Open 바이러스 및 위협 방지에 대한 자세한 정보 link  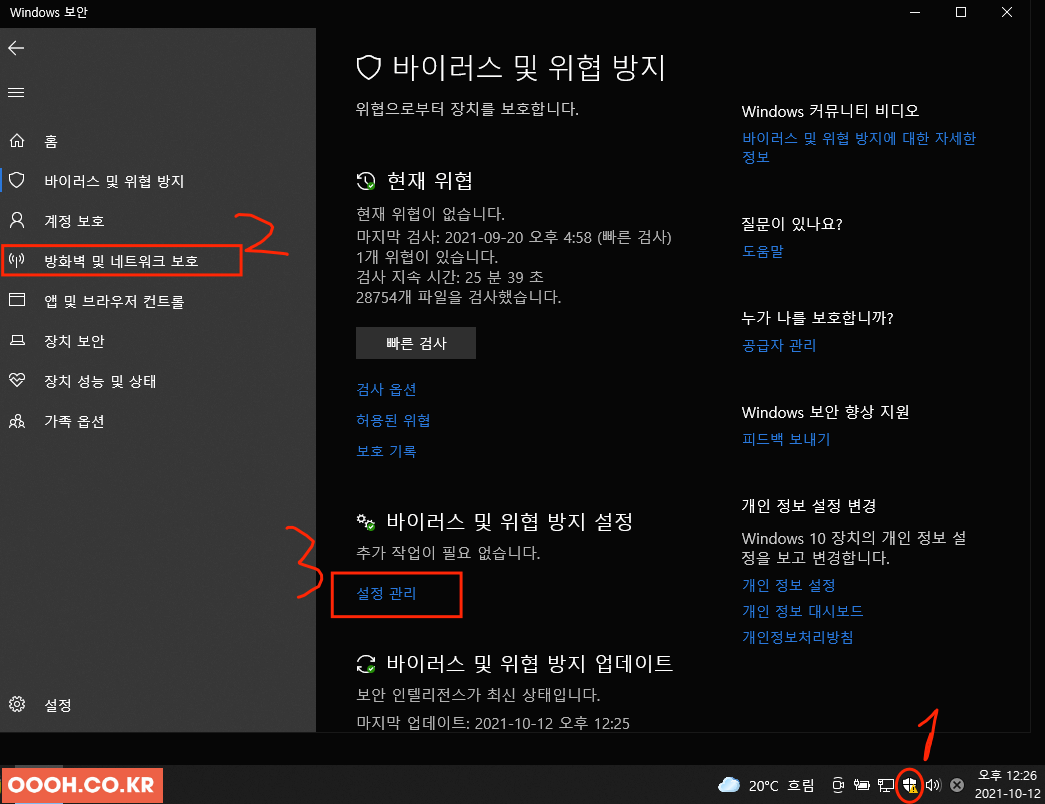point(859,147)
